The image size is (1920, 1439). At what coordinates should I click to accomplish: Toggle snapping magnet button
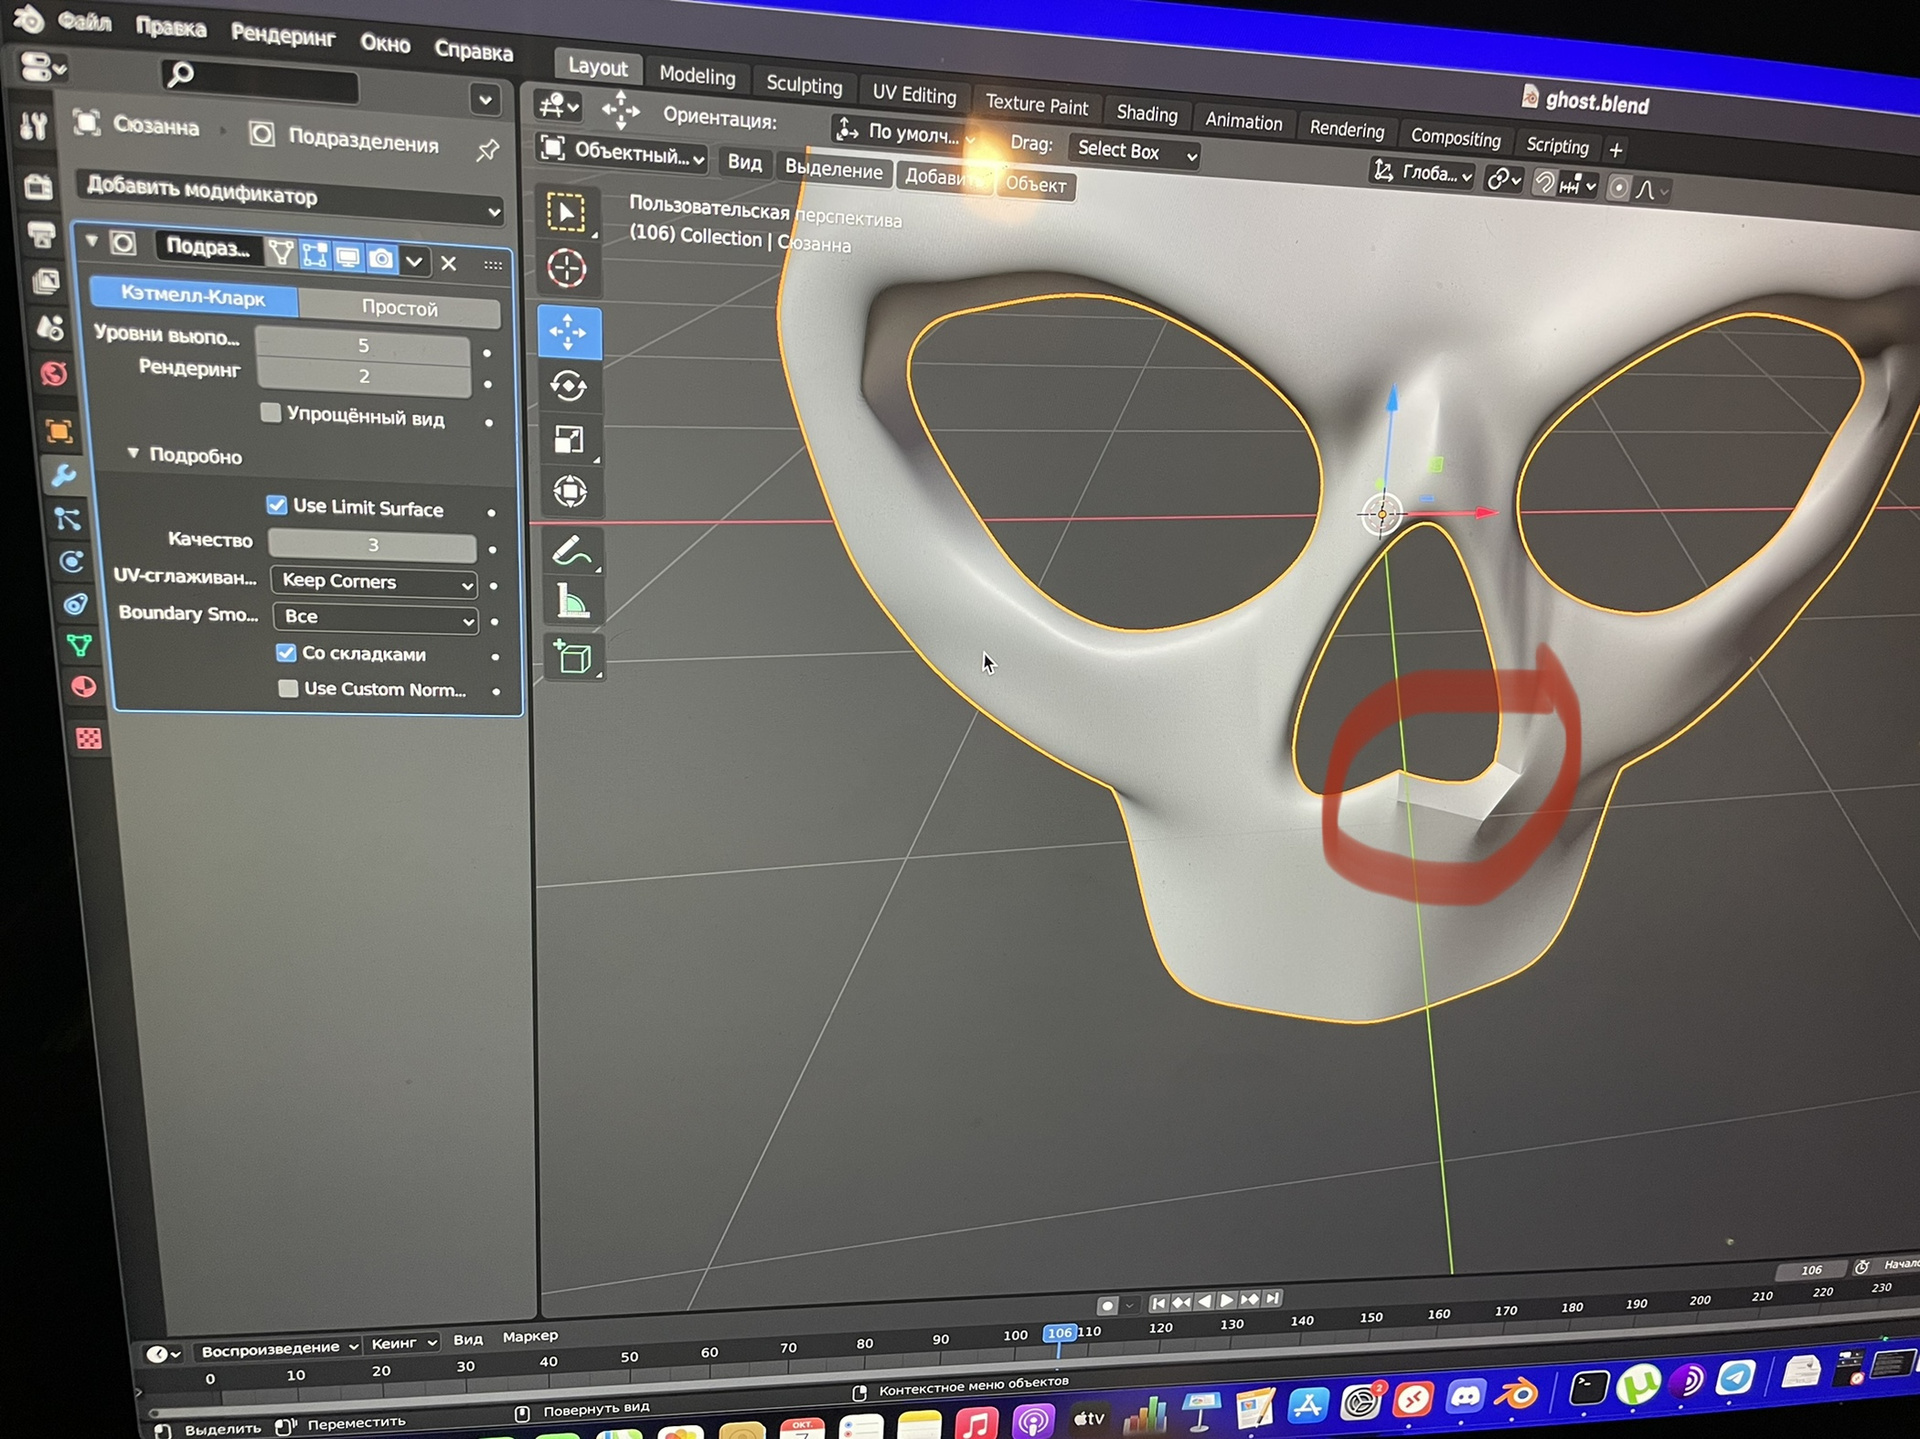point(1545,182)
